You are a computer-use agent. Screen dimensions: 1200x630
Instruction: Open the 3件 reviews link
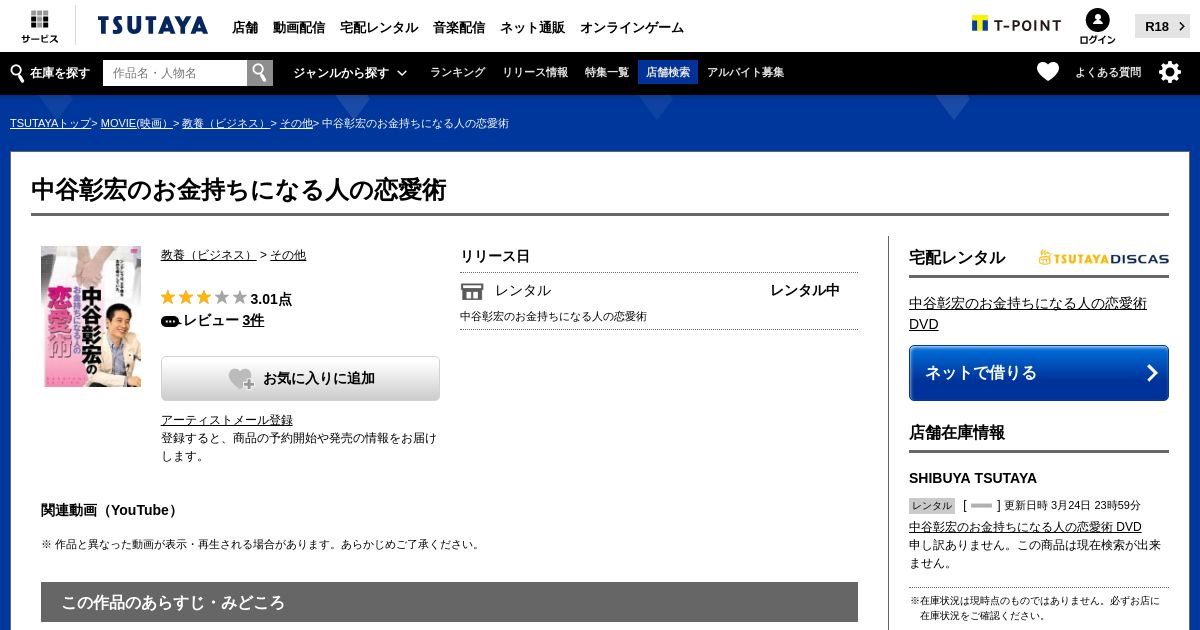tap(253, 321)
